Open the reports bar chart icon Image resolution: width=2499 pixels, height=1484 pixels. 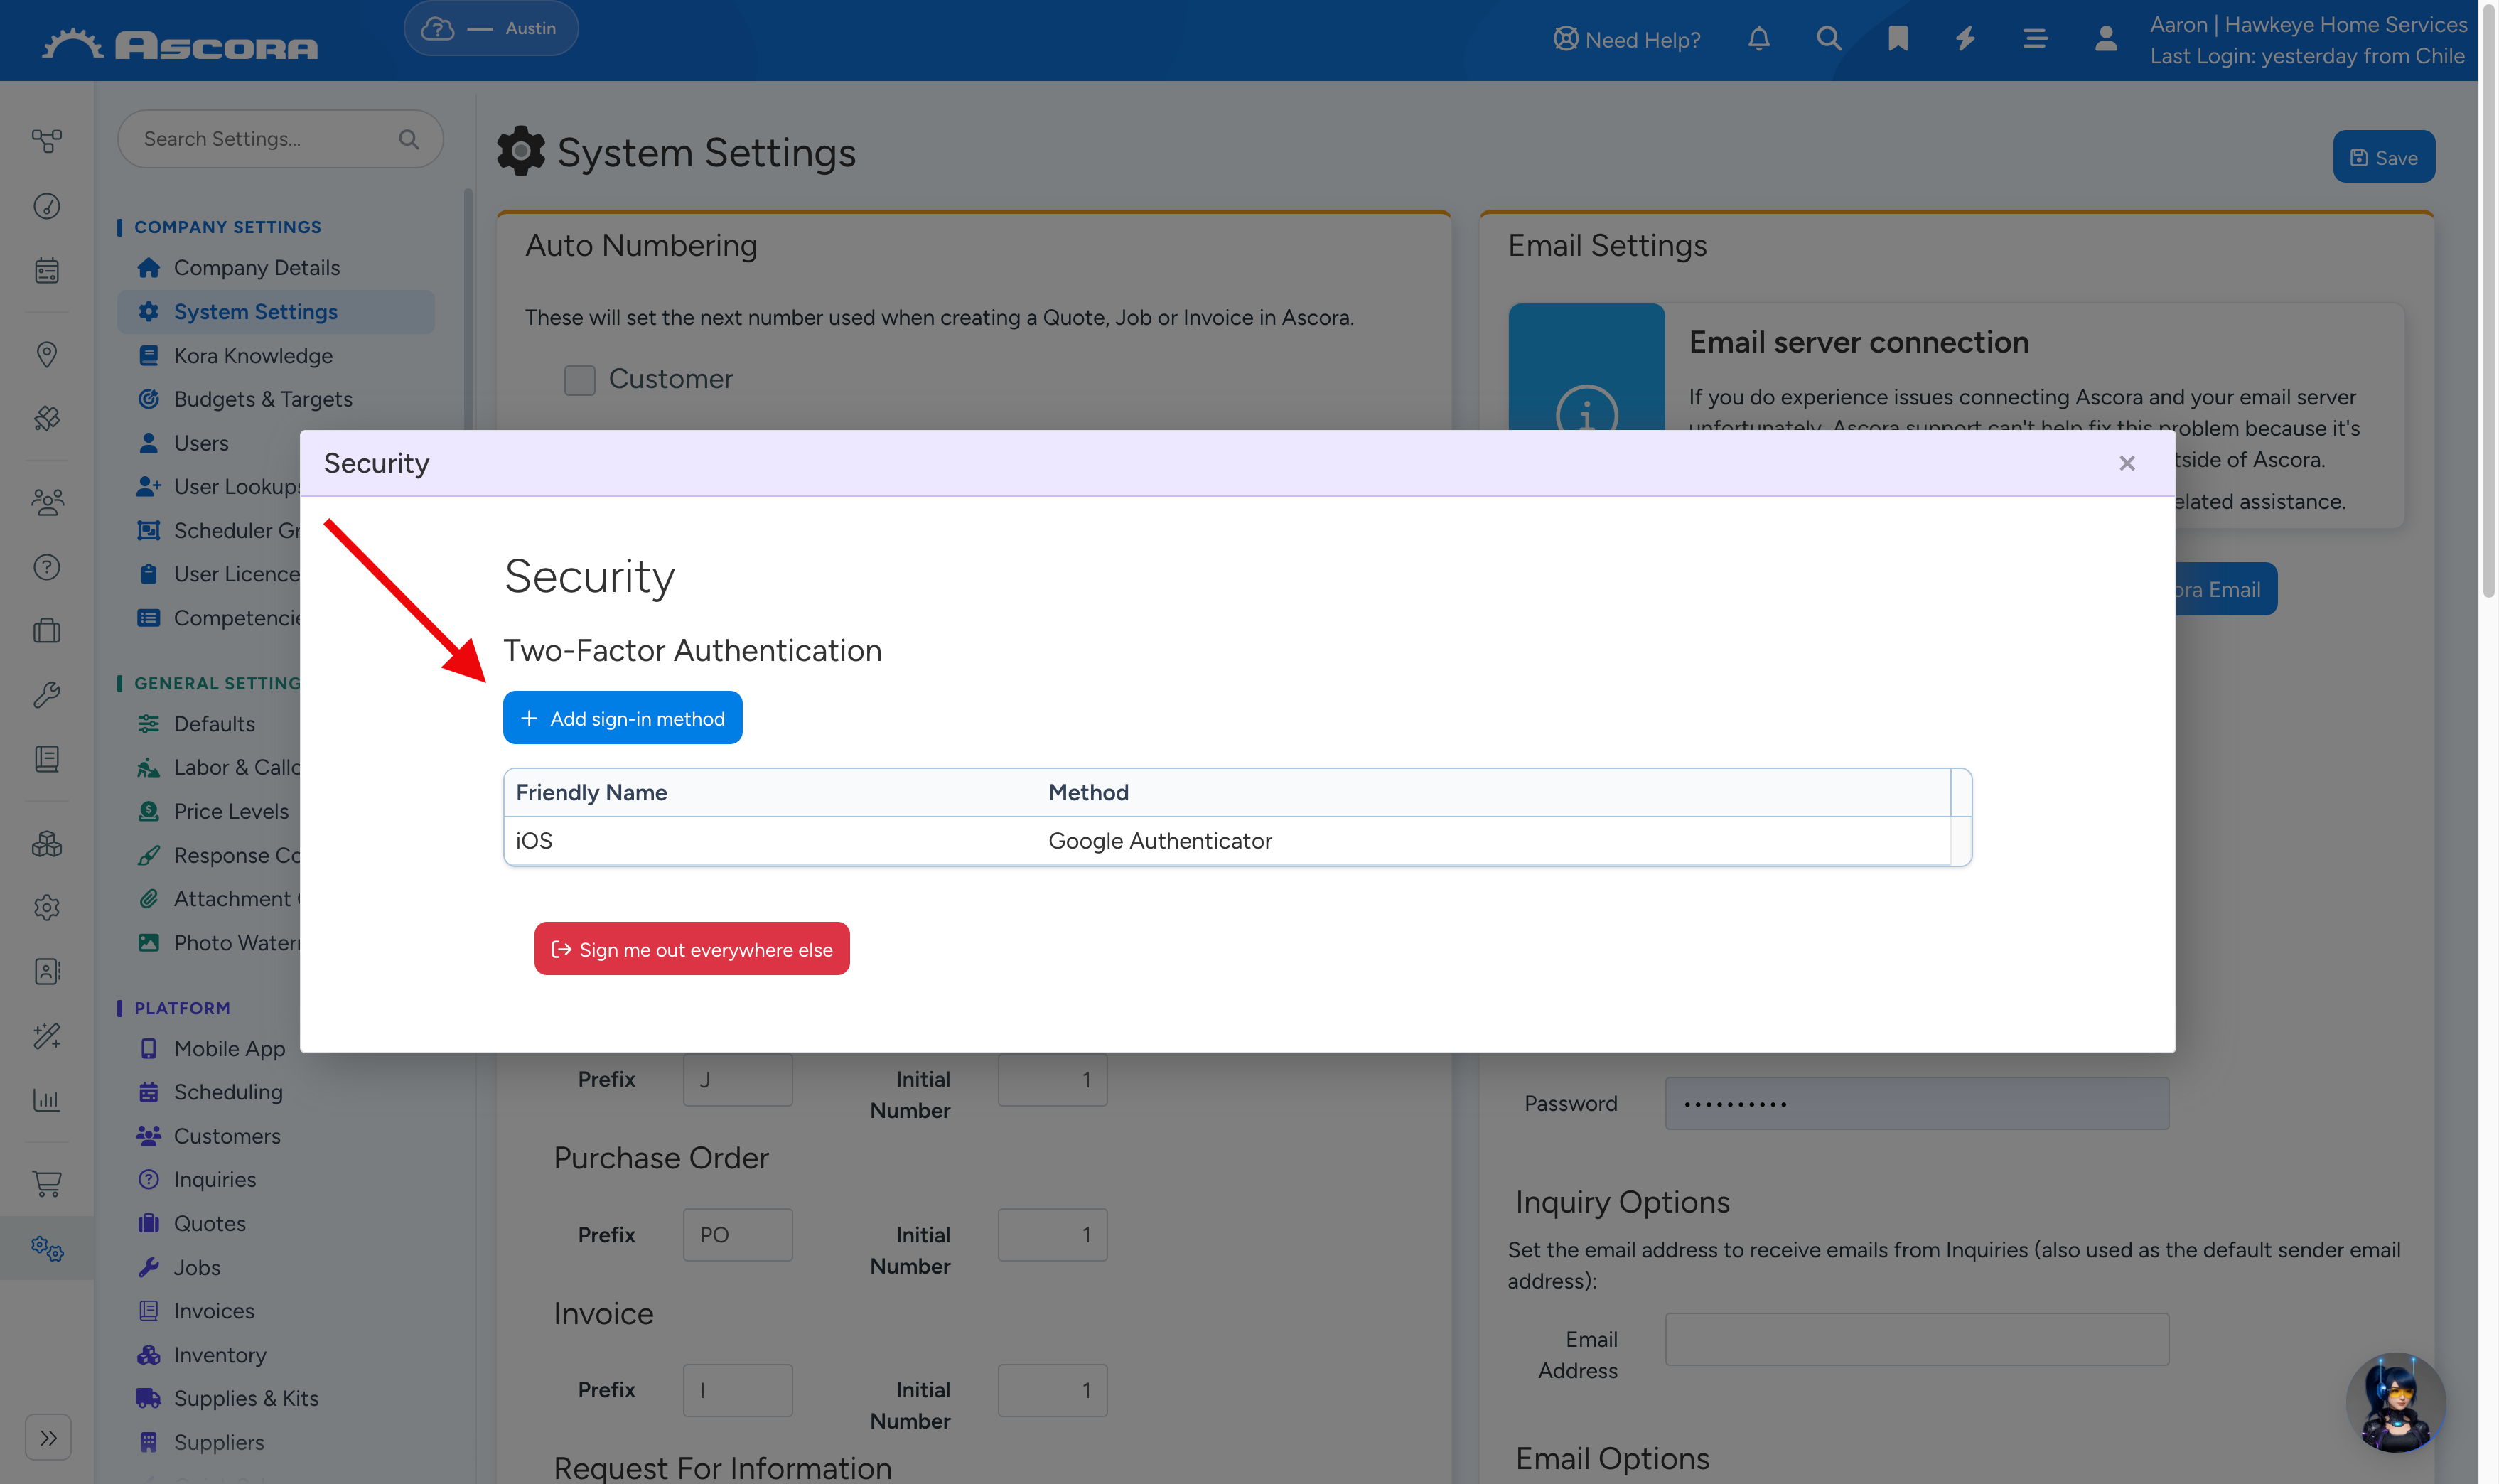click(47, 1100)
